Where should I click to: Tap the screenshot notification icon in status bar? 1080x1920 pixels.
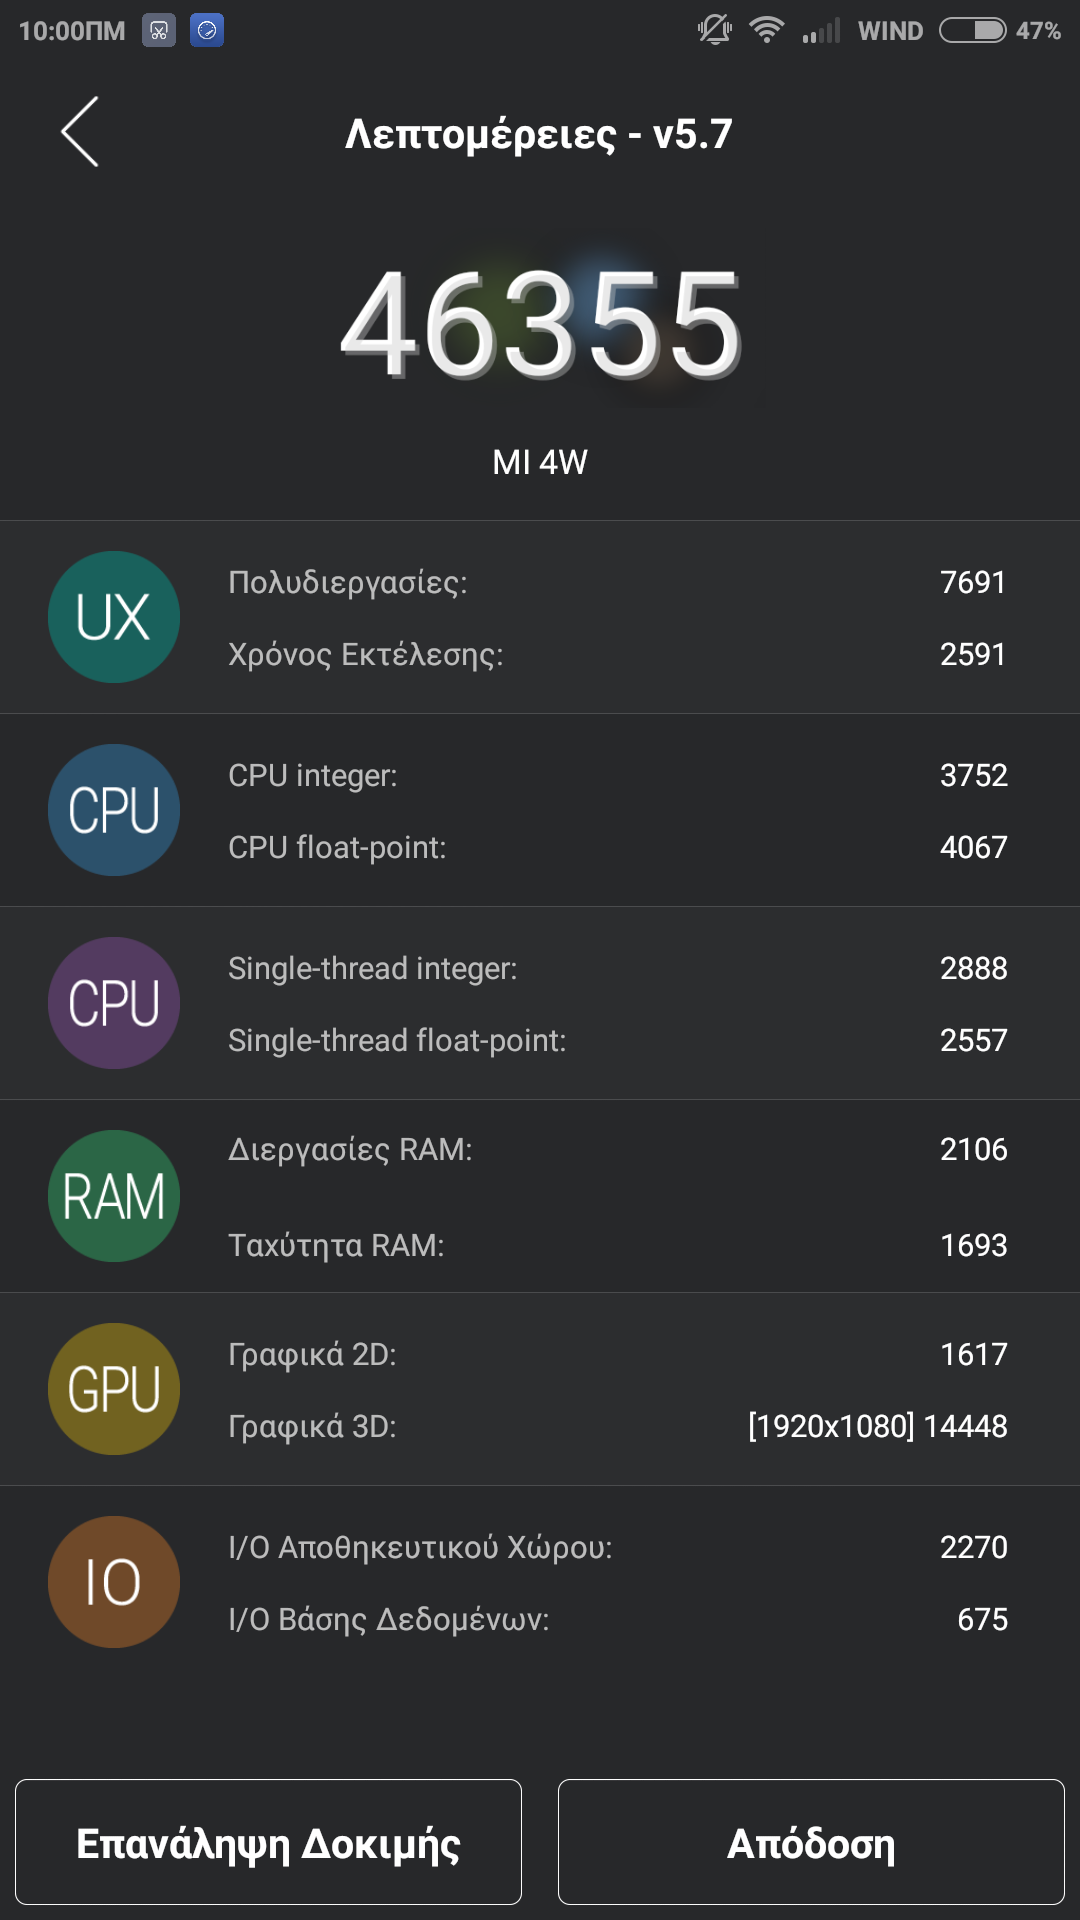pos(159,31)
